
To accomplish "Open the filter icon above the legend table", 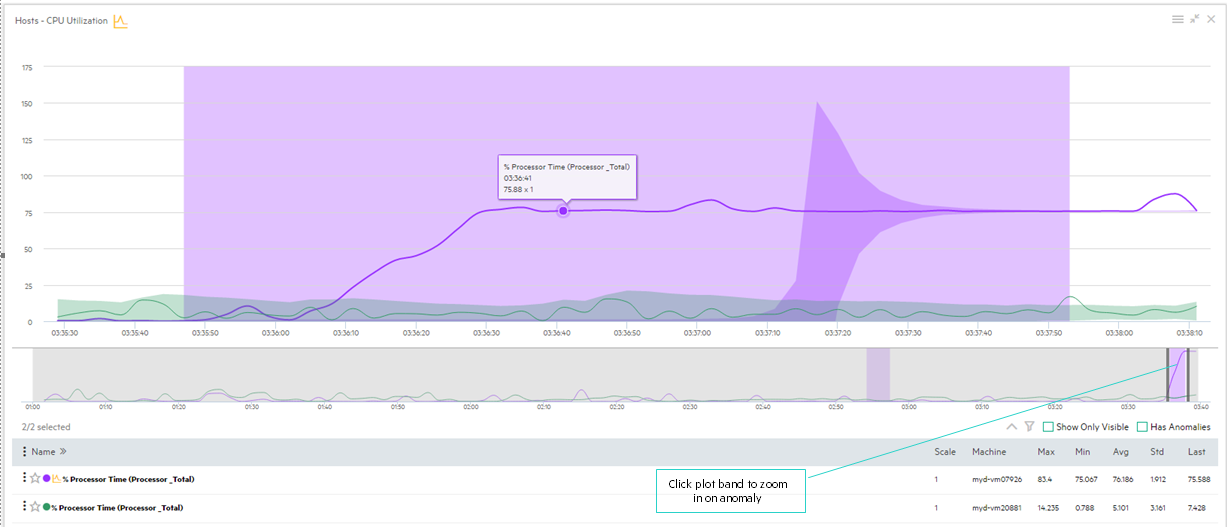I will (1028, 427).
